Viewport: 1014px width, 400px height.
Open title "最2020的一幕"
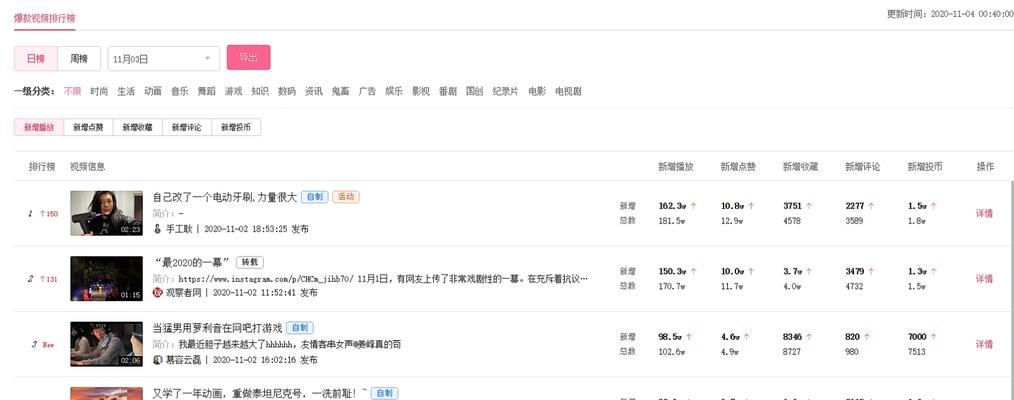[191, 262]
